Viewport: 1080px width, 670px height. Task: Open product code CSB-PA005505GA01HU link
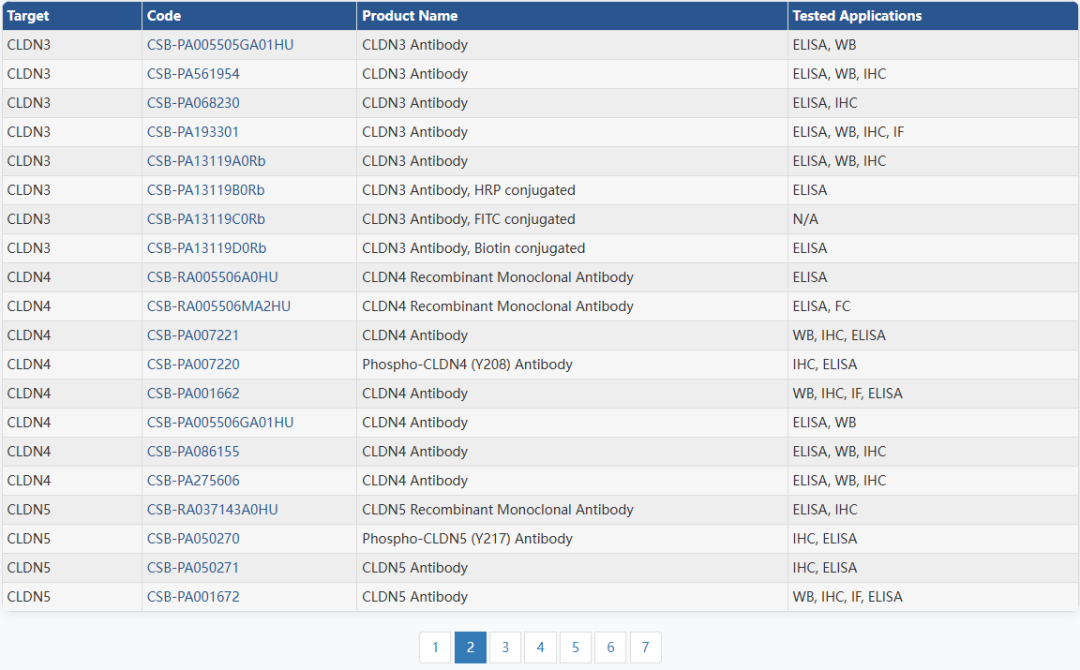pyautogui.click(x=220, y=45)
